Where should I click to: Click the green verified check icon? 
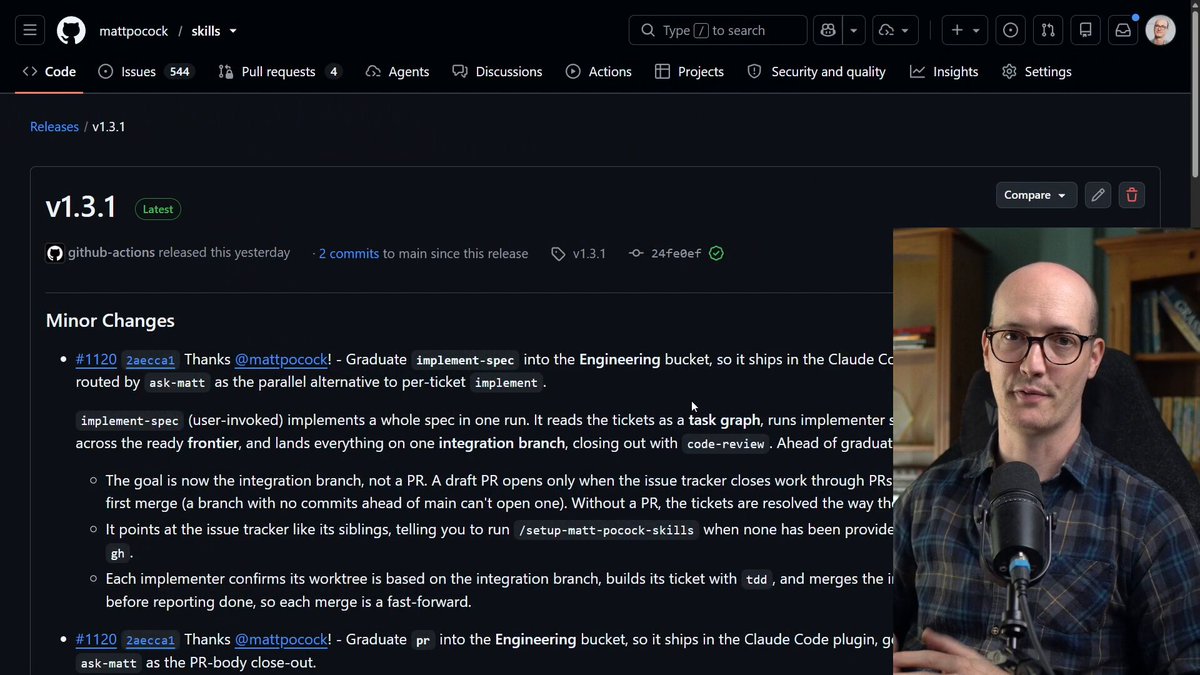(x=716, y=253)
